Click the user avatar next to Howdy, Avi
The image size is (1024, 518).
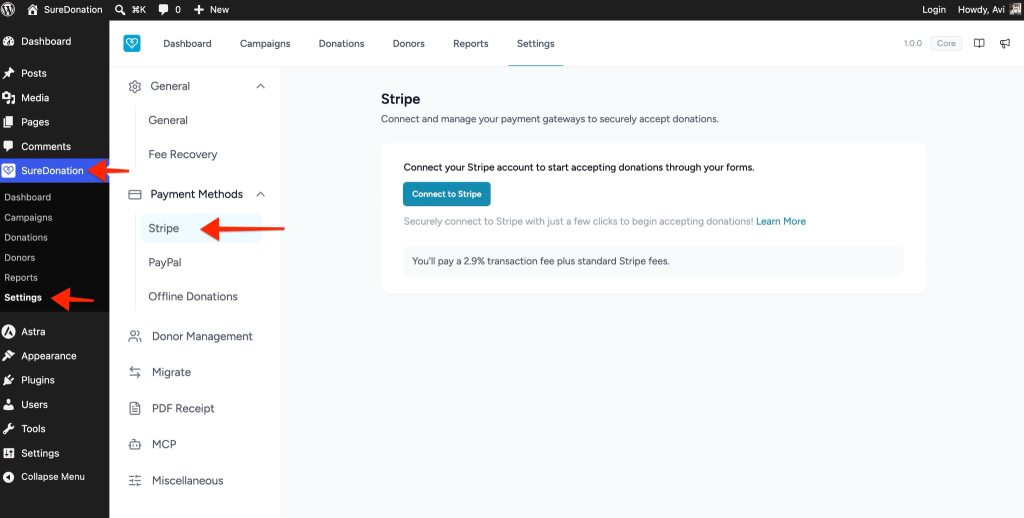[x=1016, y=9]
